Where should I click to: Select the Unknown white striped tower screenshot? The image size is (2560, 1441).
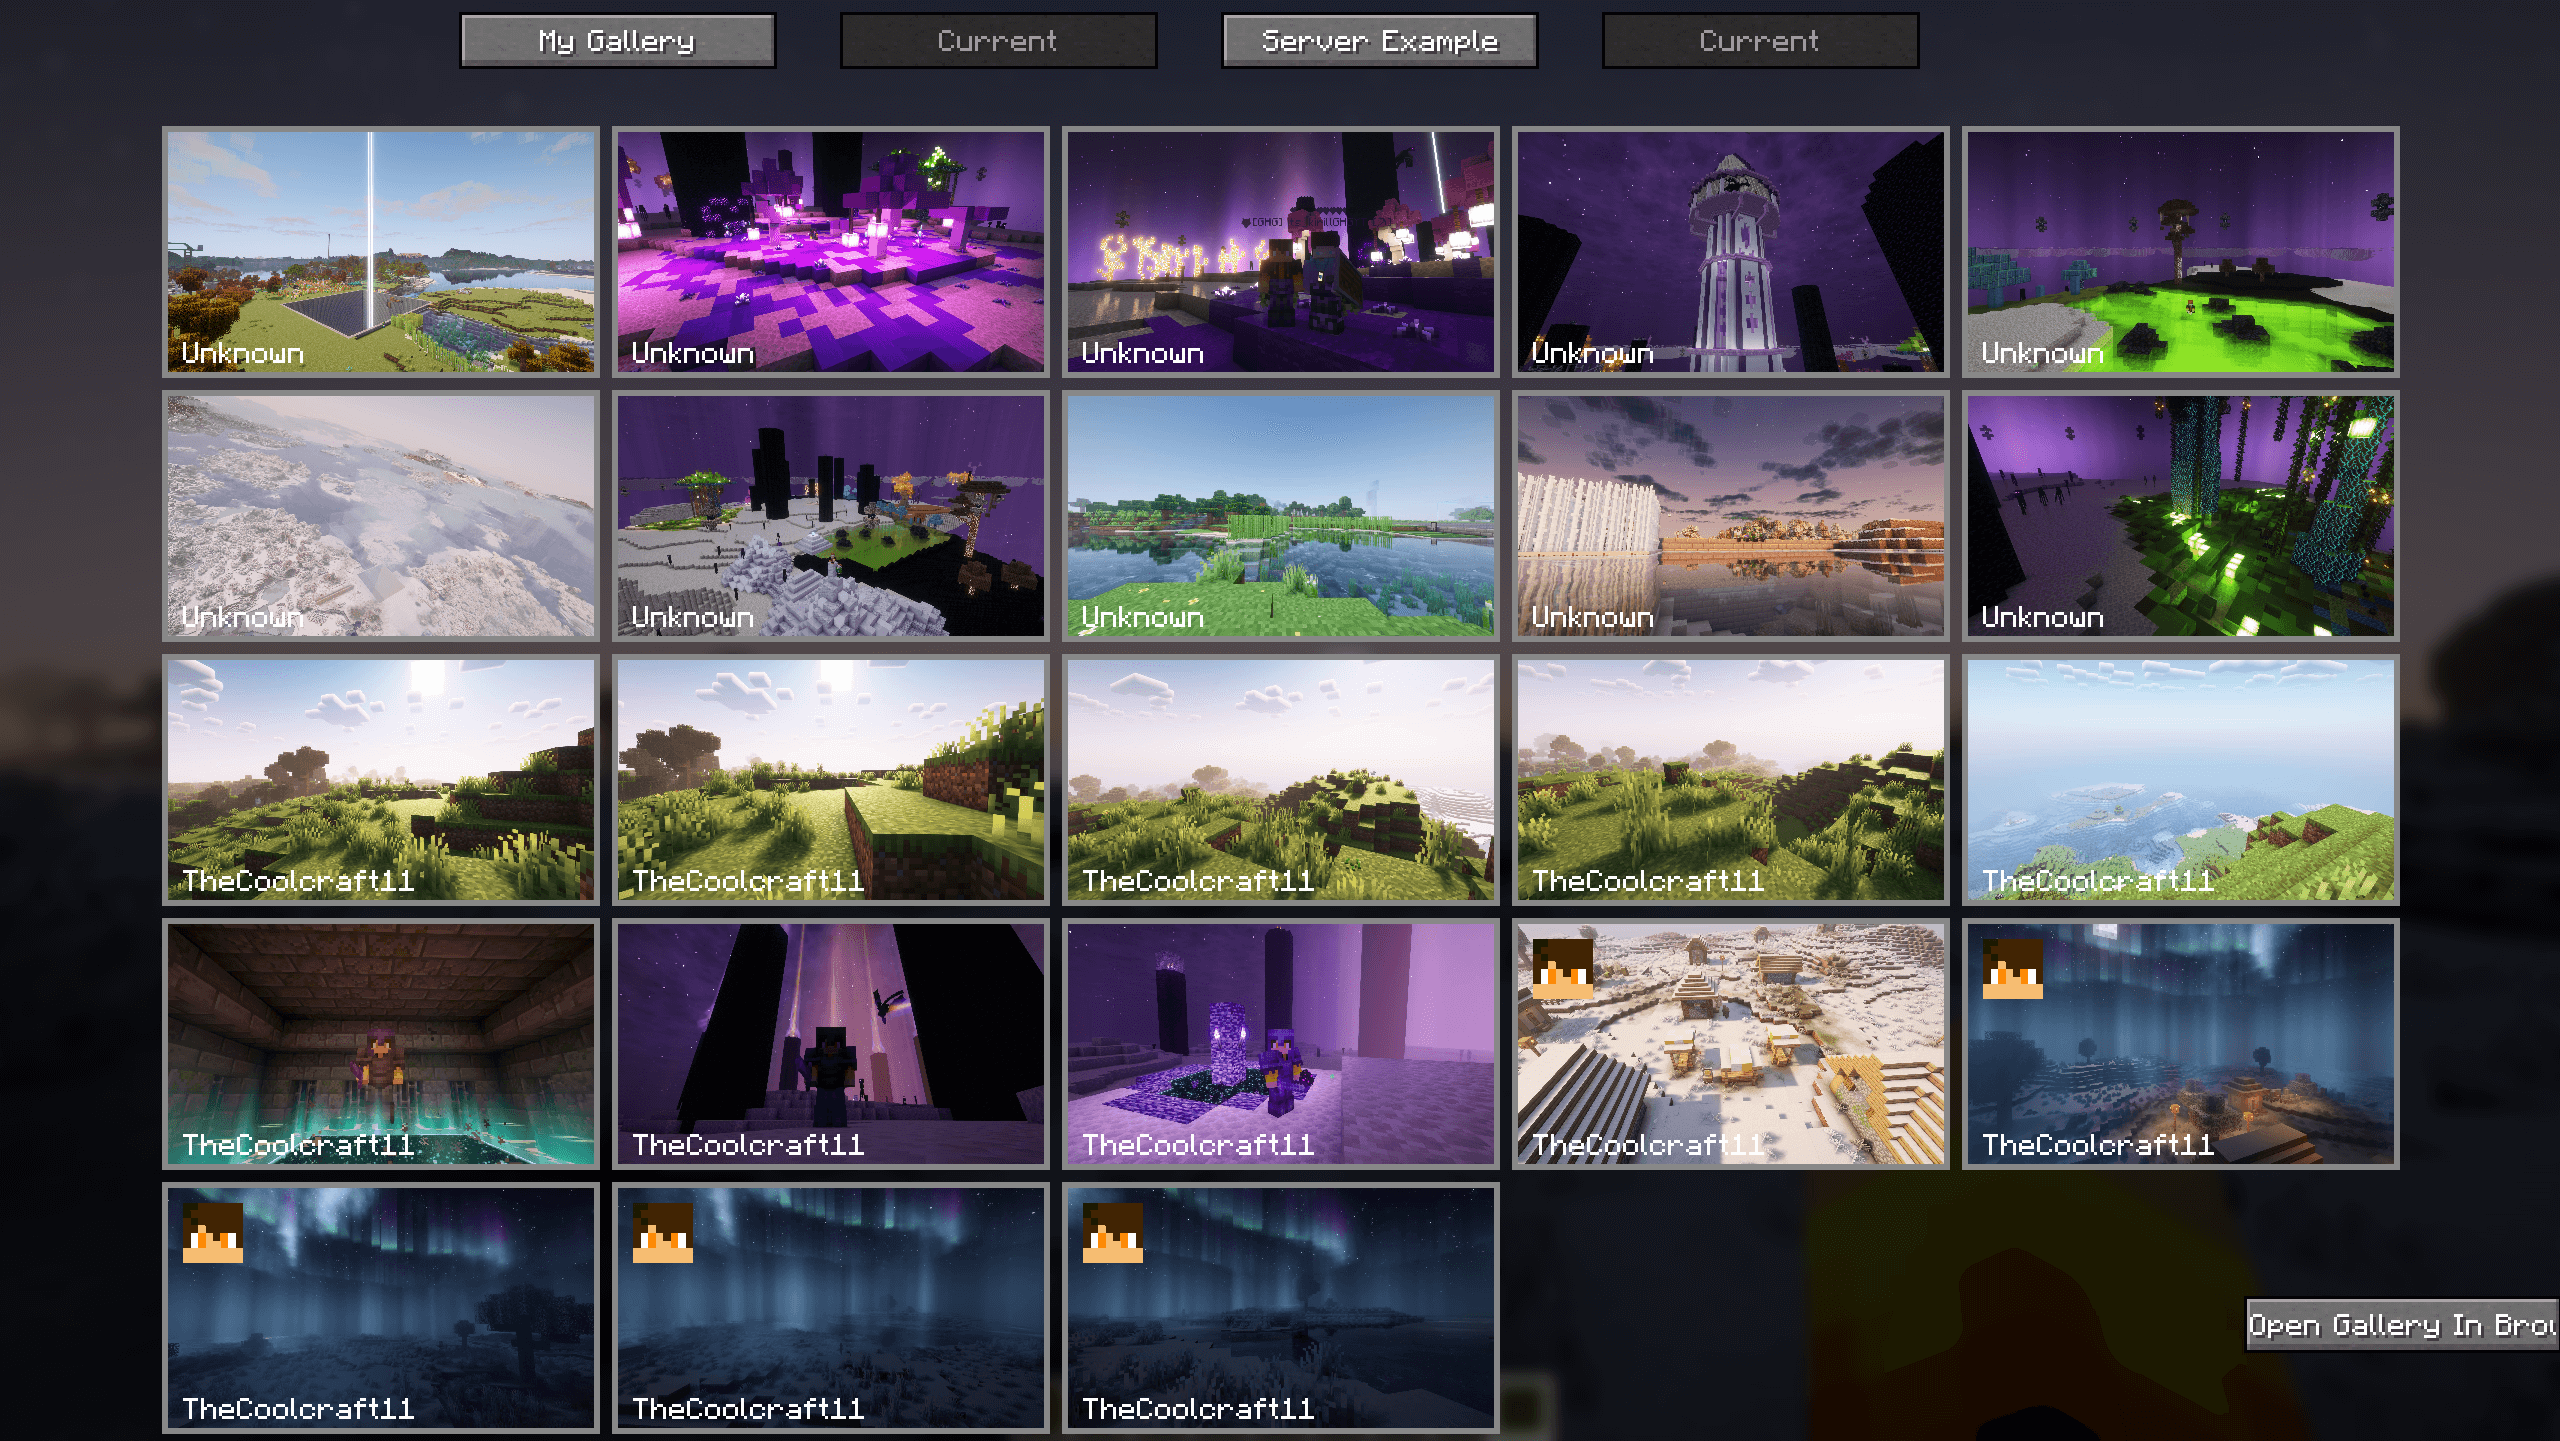click(x=1731, y=252)
